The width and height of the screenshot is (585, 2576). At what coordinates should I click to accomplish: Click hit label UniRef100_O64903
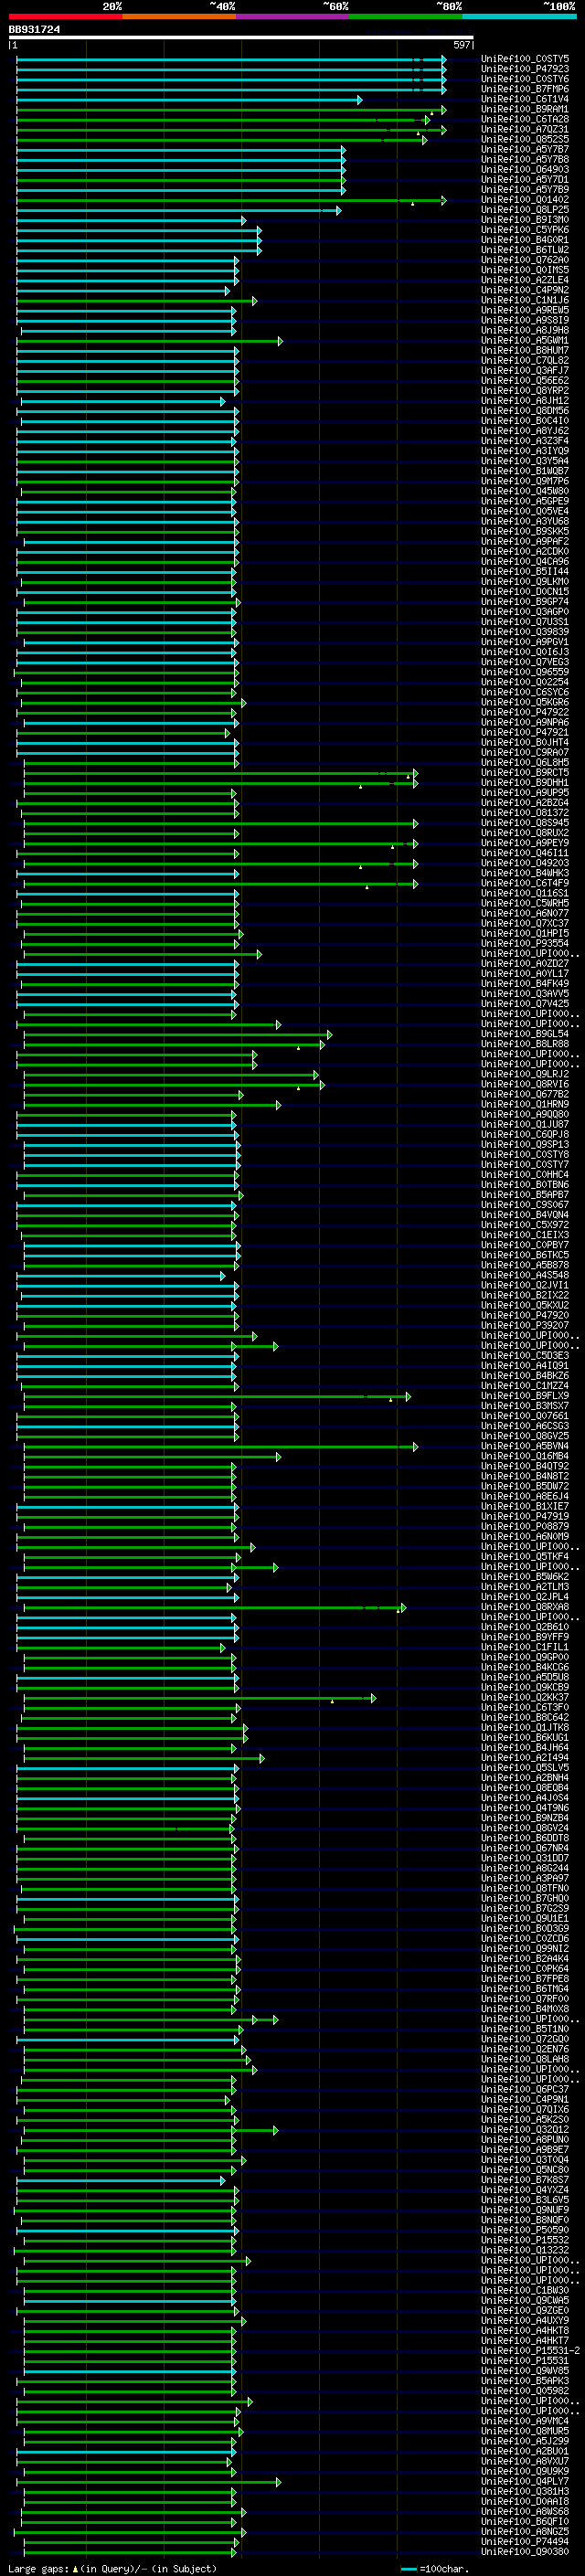coord(525,169)
